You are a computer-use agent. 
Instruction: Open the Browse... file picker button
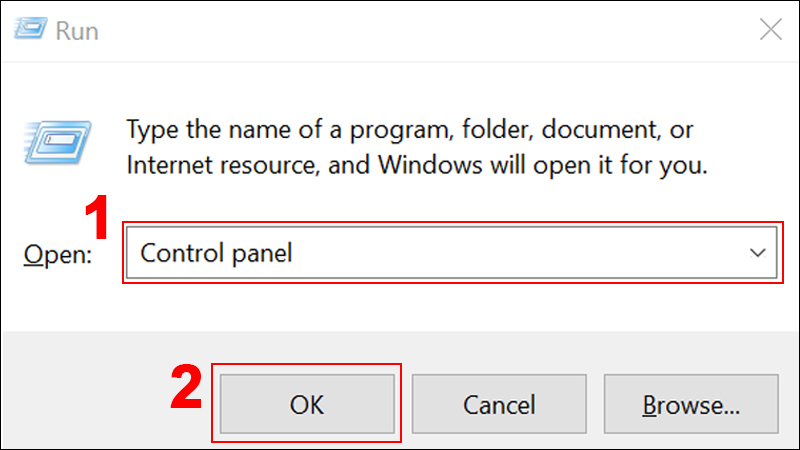(x=691, y=405)
